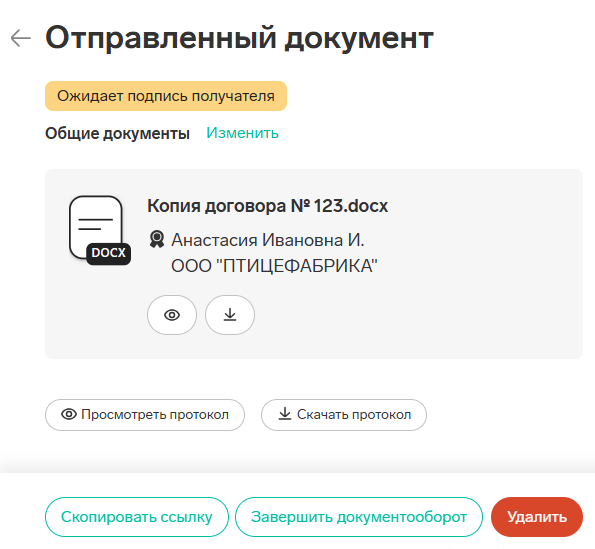
Task: Open the file name Копия договора № 123.docx
Action: (x=268, y=206)
